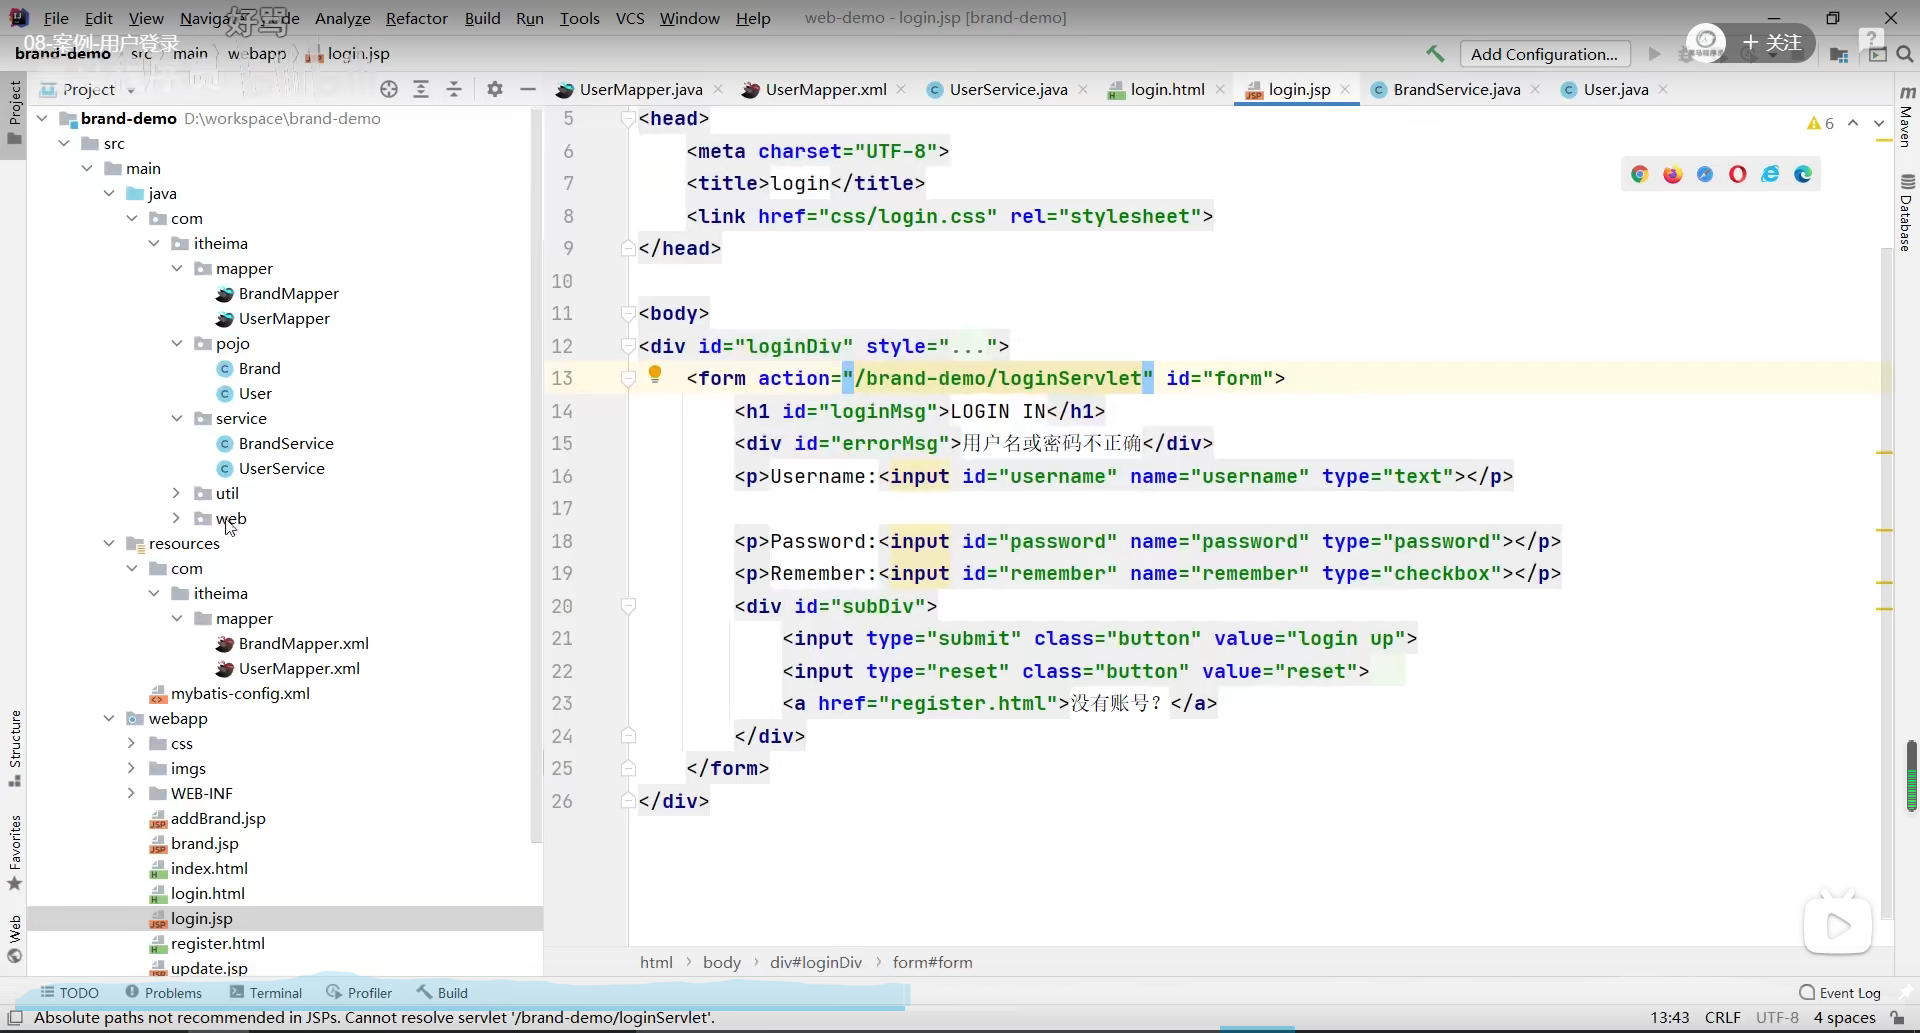The image size is (1920, 1033).
Task: Expand the WEB-INF folder
Action: coord(131,793)
